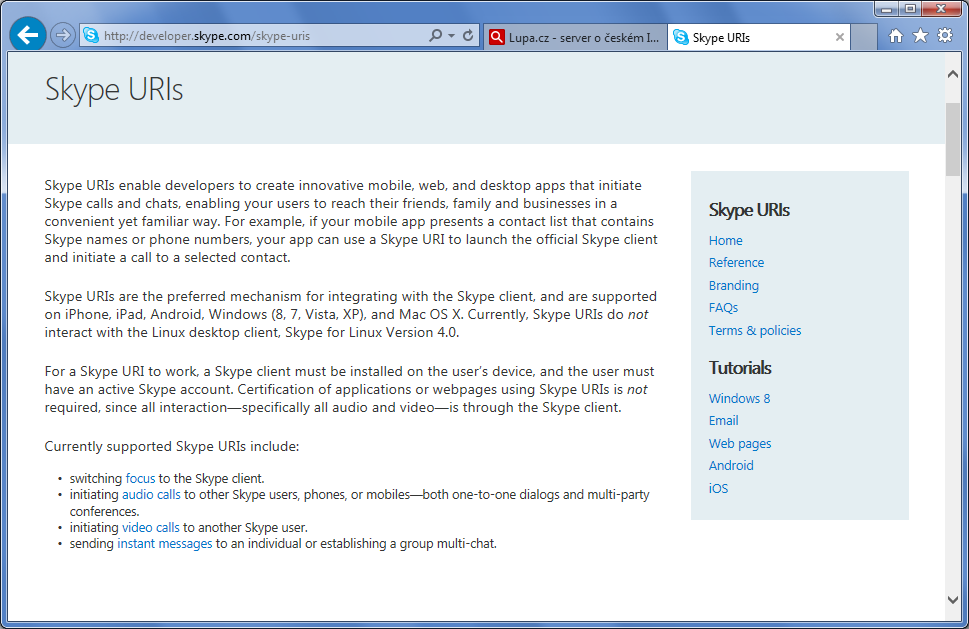This screenshot has width=969, height=629.
Task: Click the browser Forward arrow button
Action: pyautogui.click(x=62, y=36)
